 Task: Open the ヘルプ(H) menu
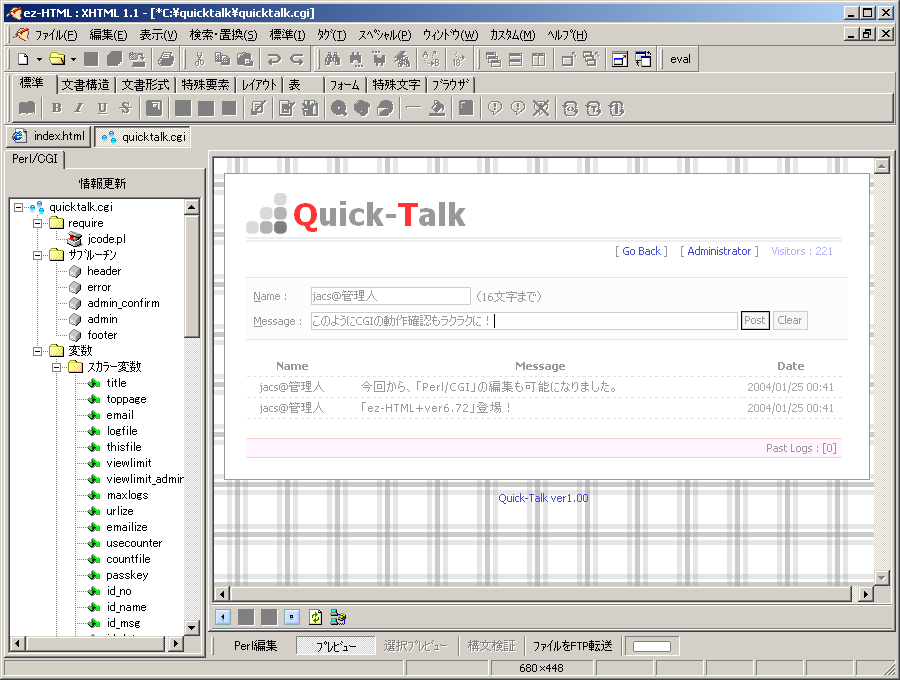click(x=567, y=35)
